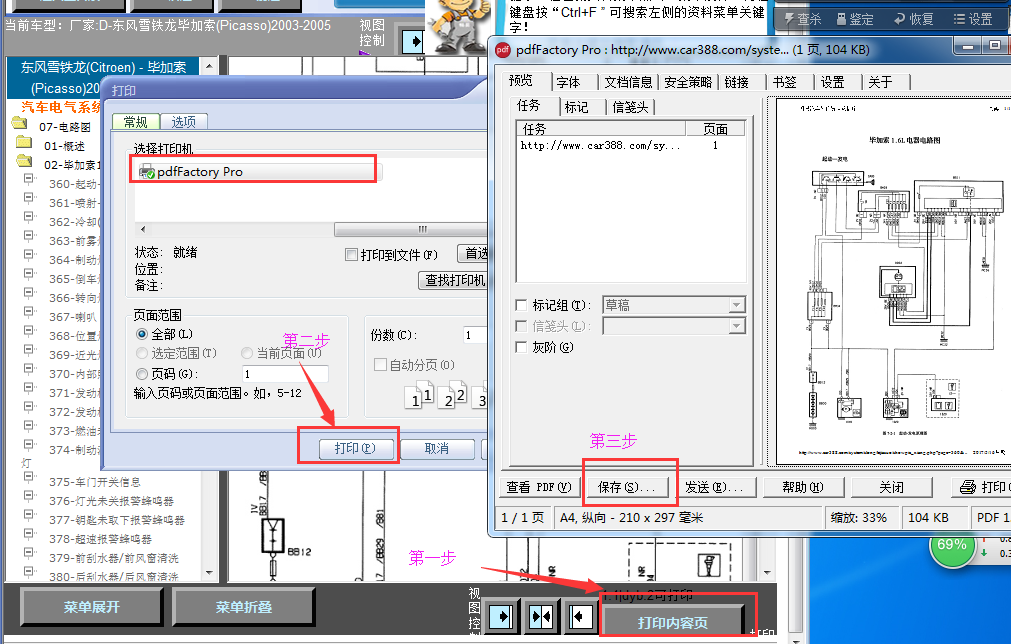
Task: Click the 查杀 lightning icon in the top toolbar
Action: pyautogui.click(x=789, y=19)
